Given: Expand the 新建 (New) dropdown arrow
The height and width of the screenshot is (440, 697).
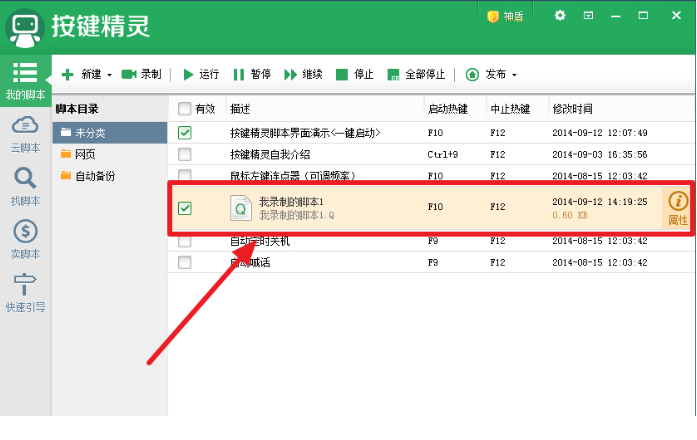Looking at the screenshot, I should (x=109, y=75).
